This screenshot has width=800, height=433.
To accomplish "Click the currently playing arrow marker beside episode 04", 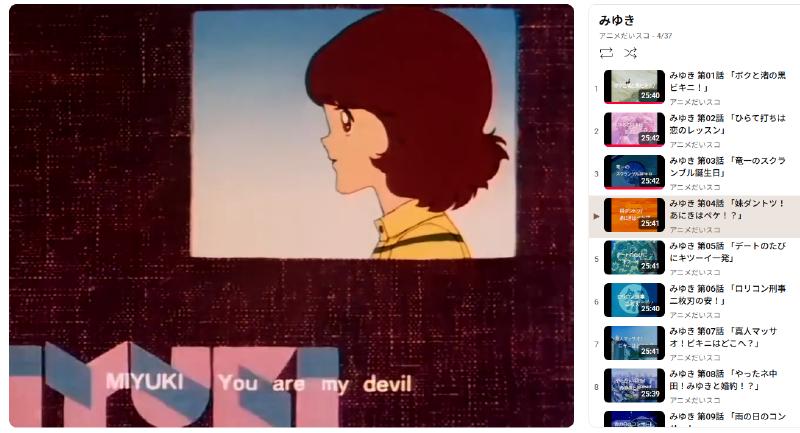I will click(596, 216).
